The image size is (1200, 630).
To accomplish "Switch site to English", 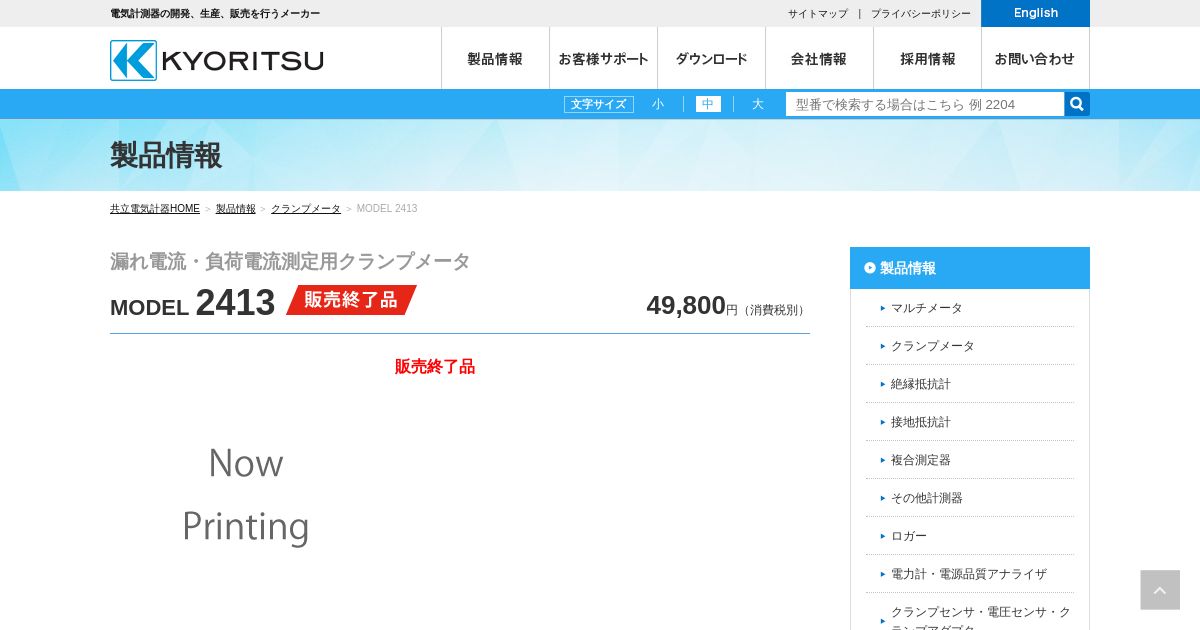I will [1035, 13].
